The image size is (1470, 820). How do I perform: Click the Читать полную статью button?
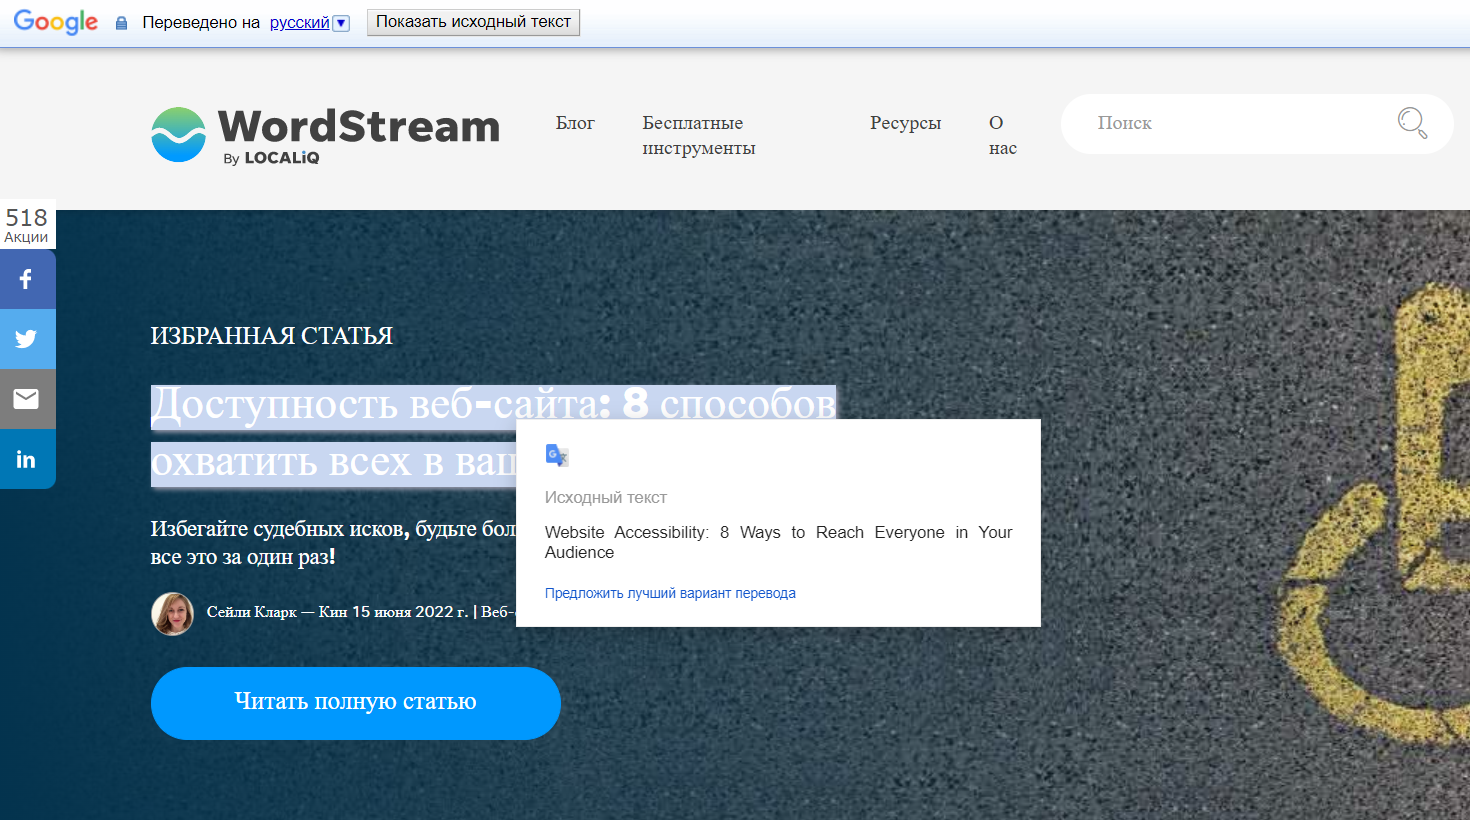(x=355, y=703)
